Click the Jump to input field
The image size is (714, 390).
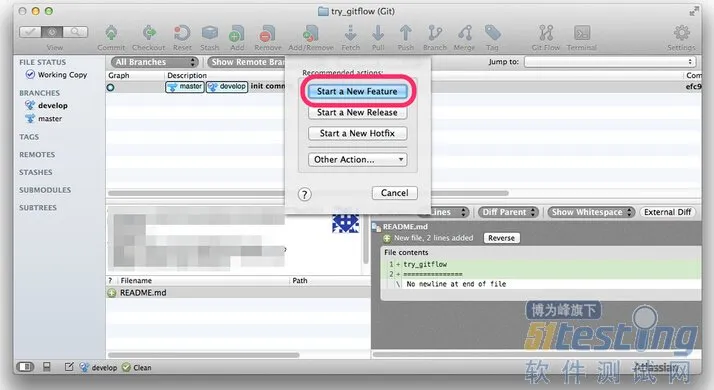click(x=609, y=62)
